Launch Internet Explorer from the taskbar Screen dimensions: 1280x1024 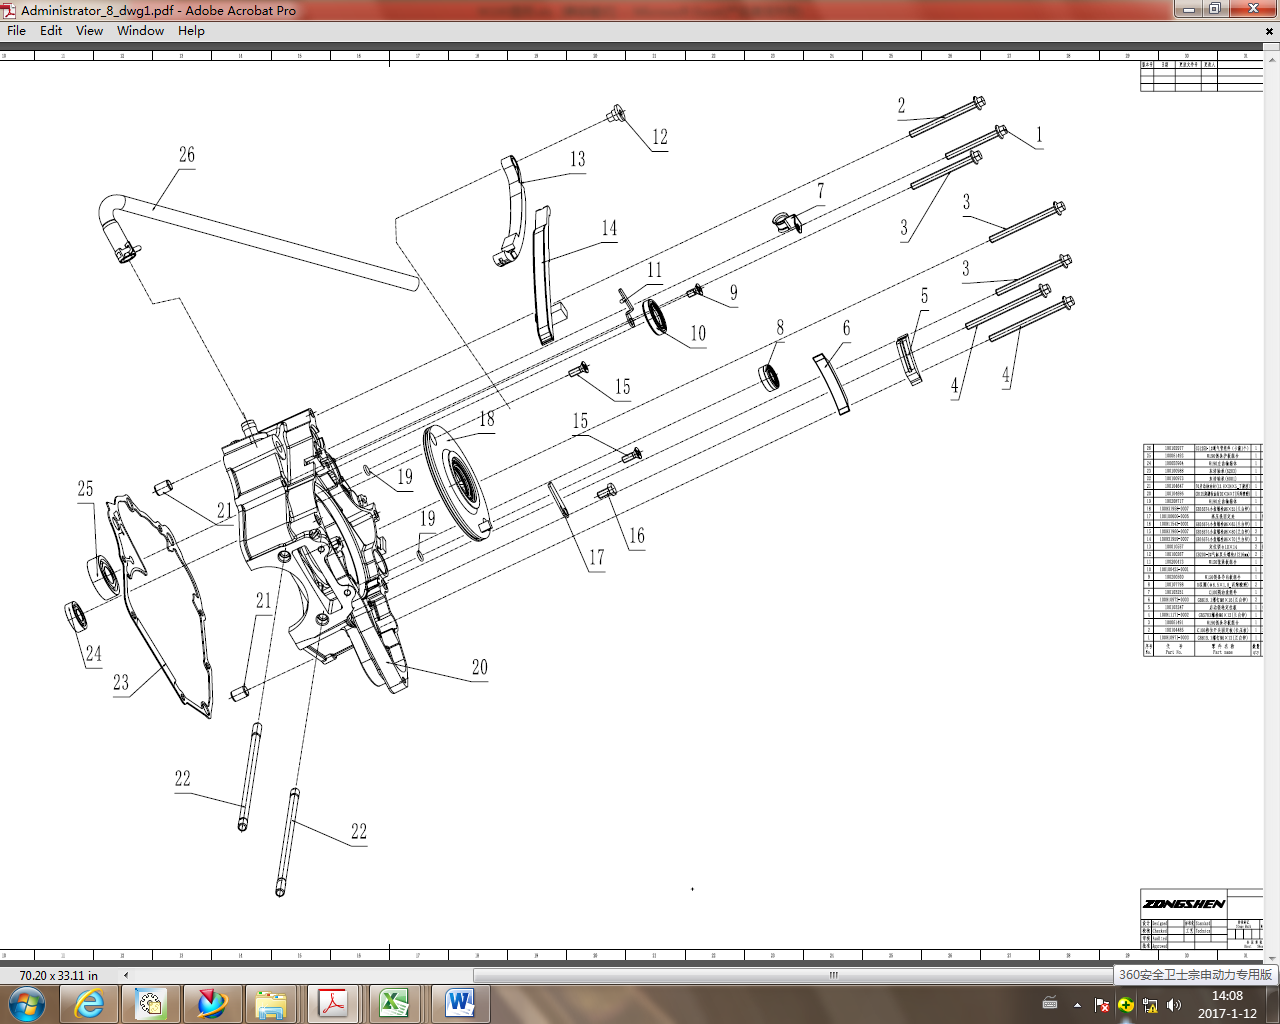point(89,1003)
